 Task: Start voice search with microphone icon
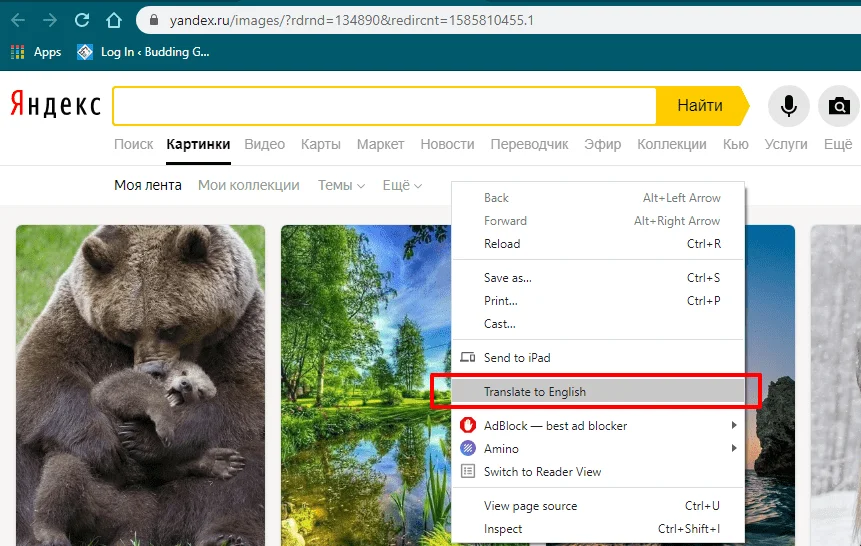(789, 105)
